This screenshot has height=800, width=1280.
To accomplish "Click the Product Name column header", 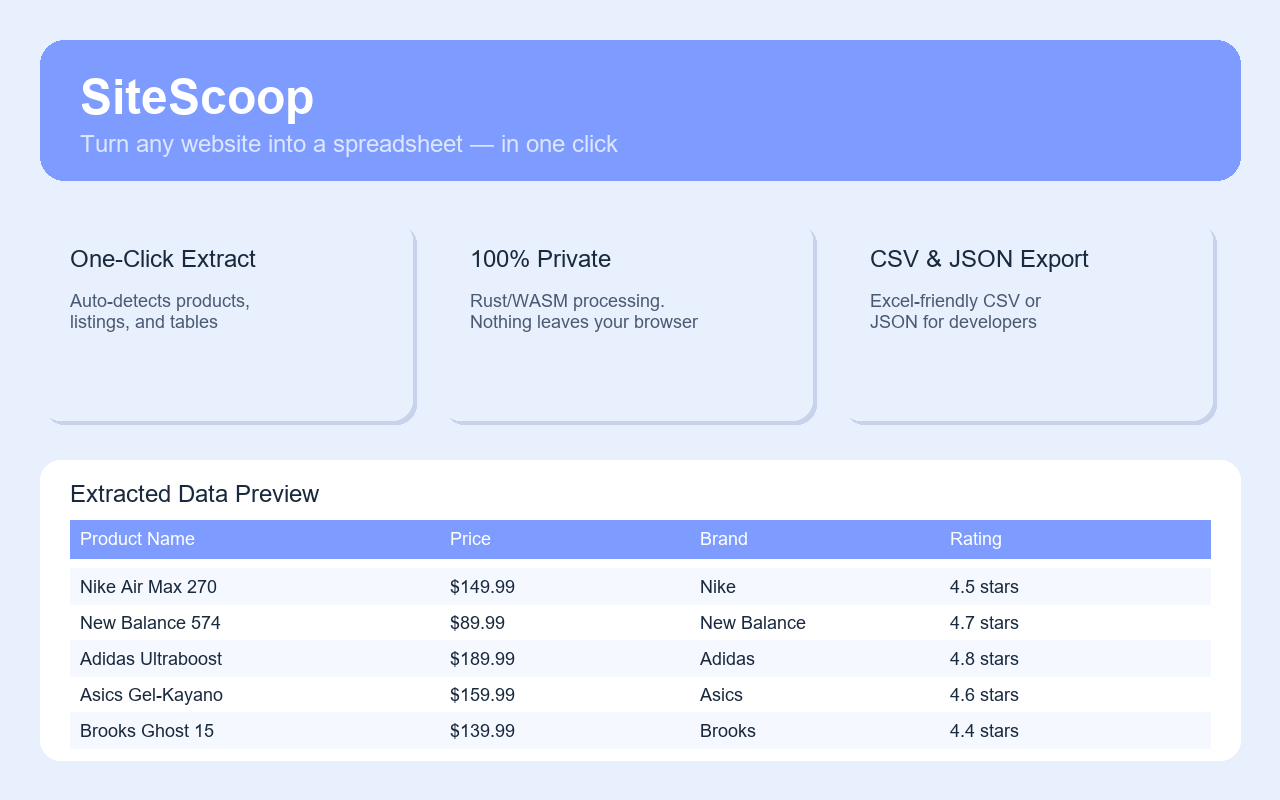I will [x=137, y=539].
